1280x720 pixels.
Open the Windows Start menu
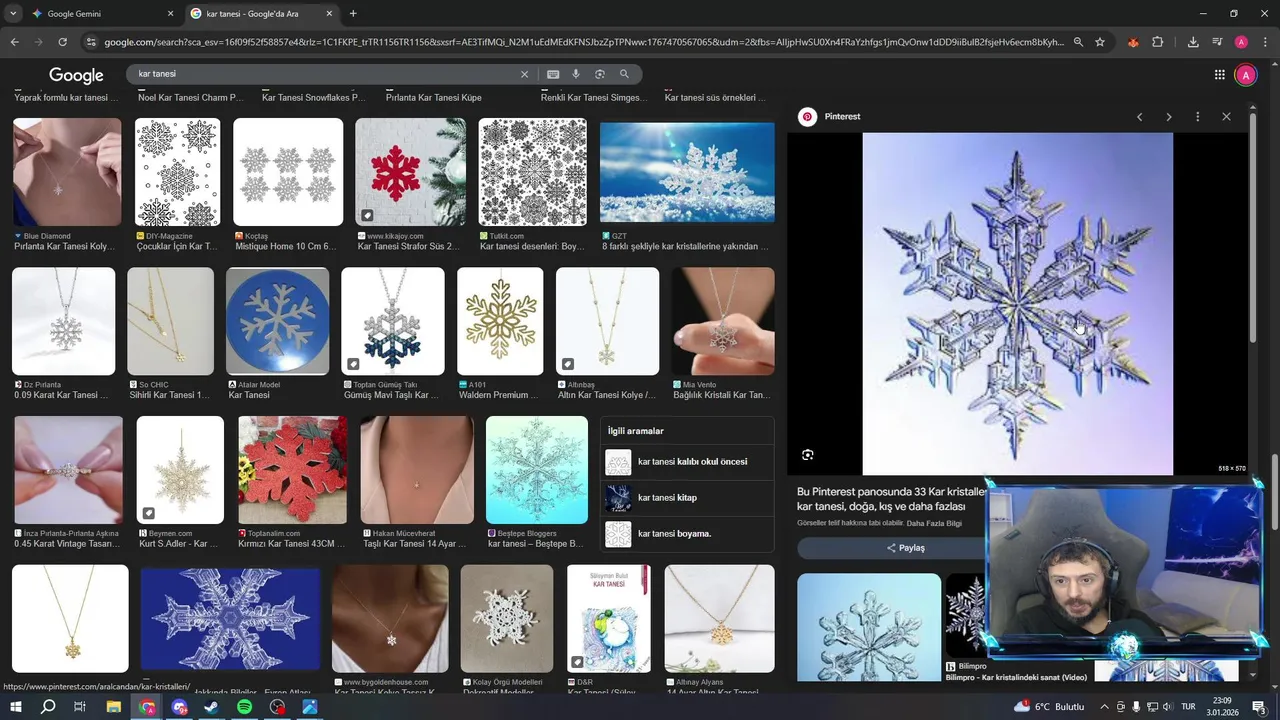point(16,707)
